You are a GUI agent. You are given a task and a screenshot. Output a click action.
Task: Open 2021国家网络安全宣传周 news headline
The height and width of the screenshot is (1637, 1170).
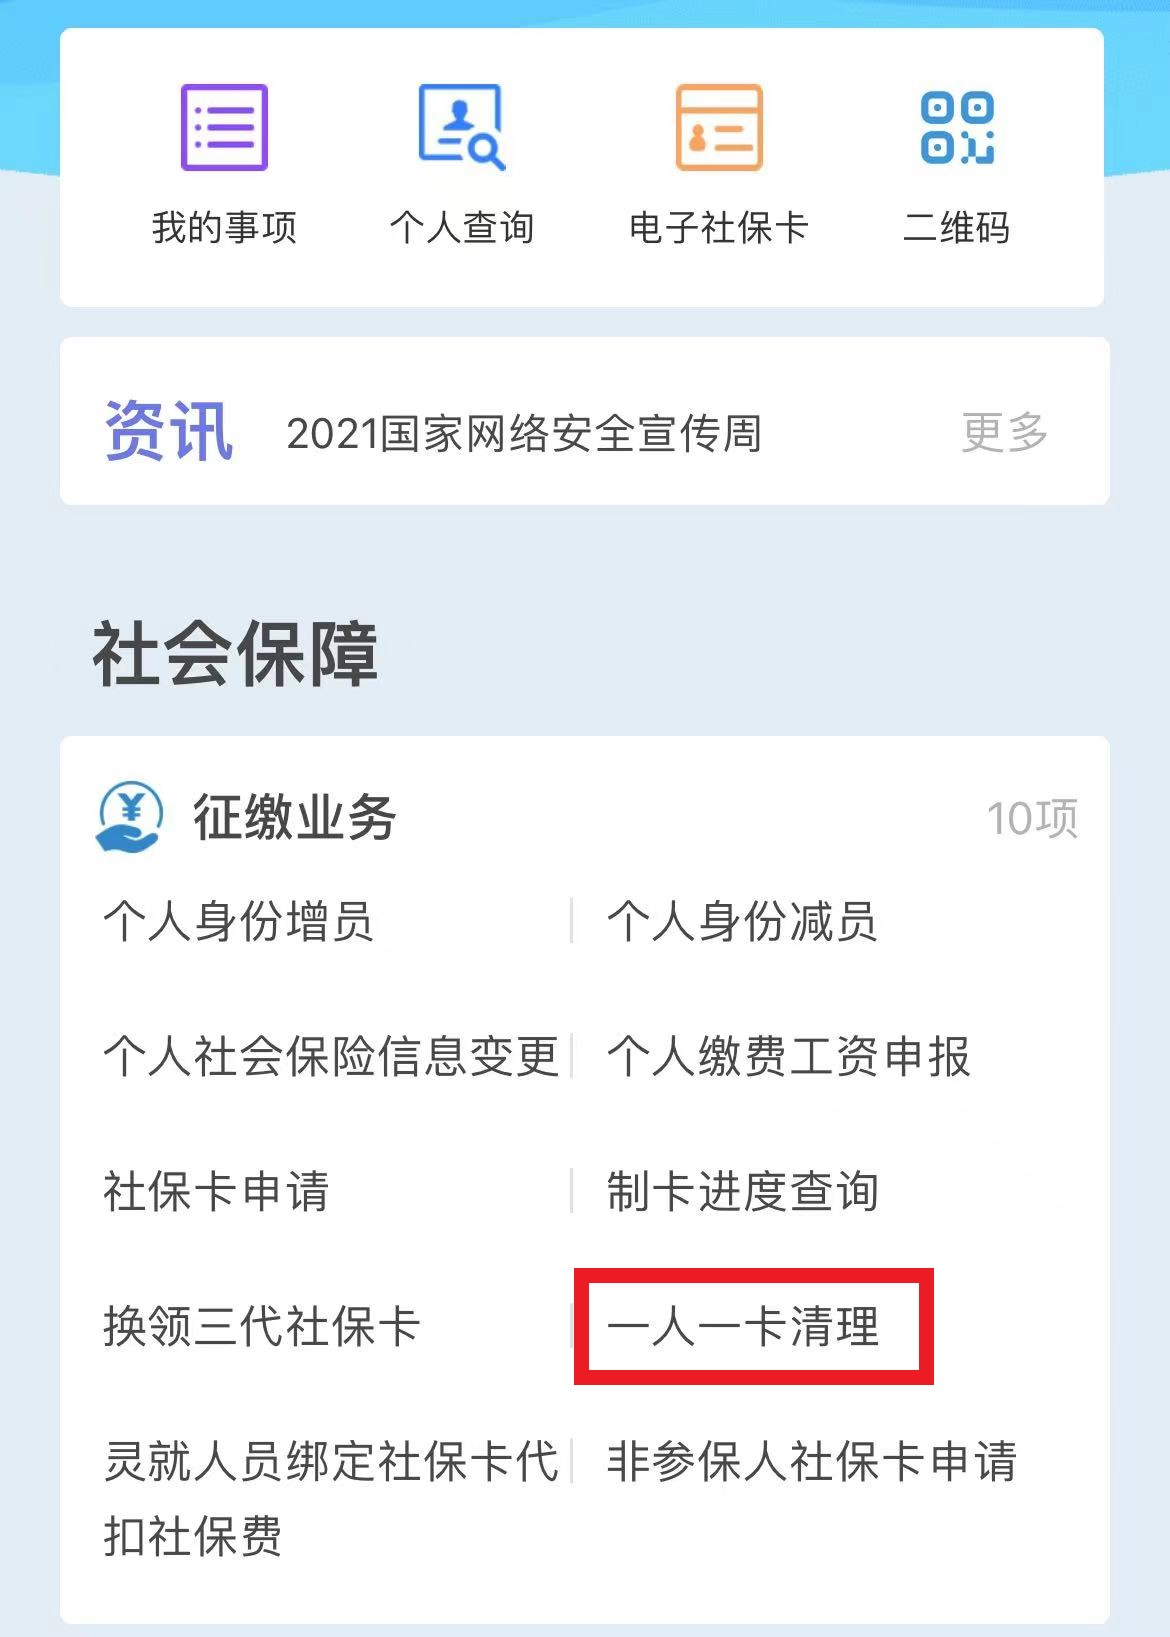(x=524, y=433)
